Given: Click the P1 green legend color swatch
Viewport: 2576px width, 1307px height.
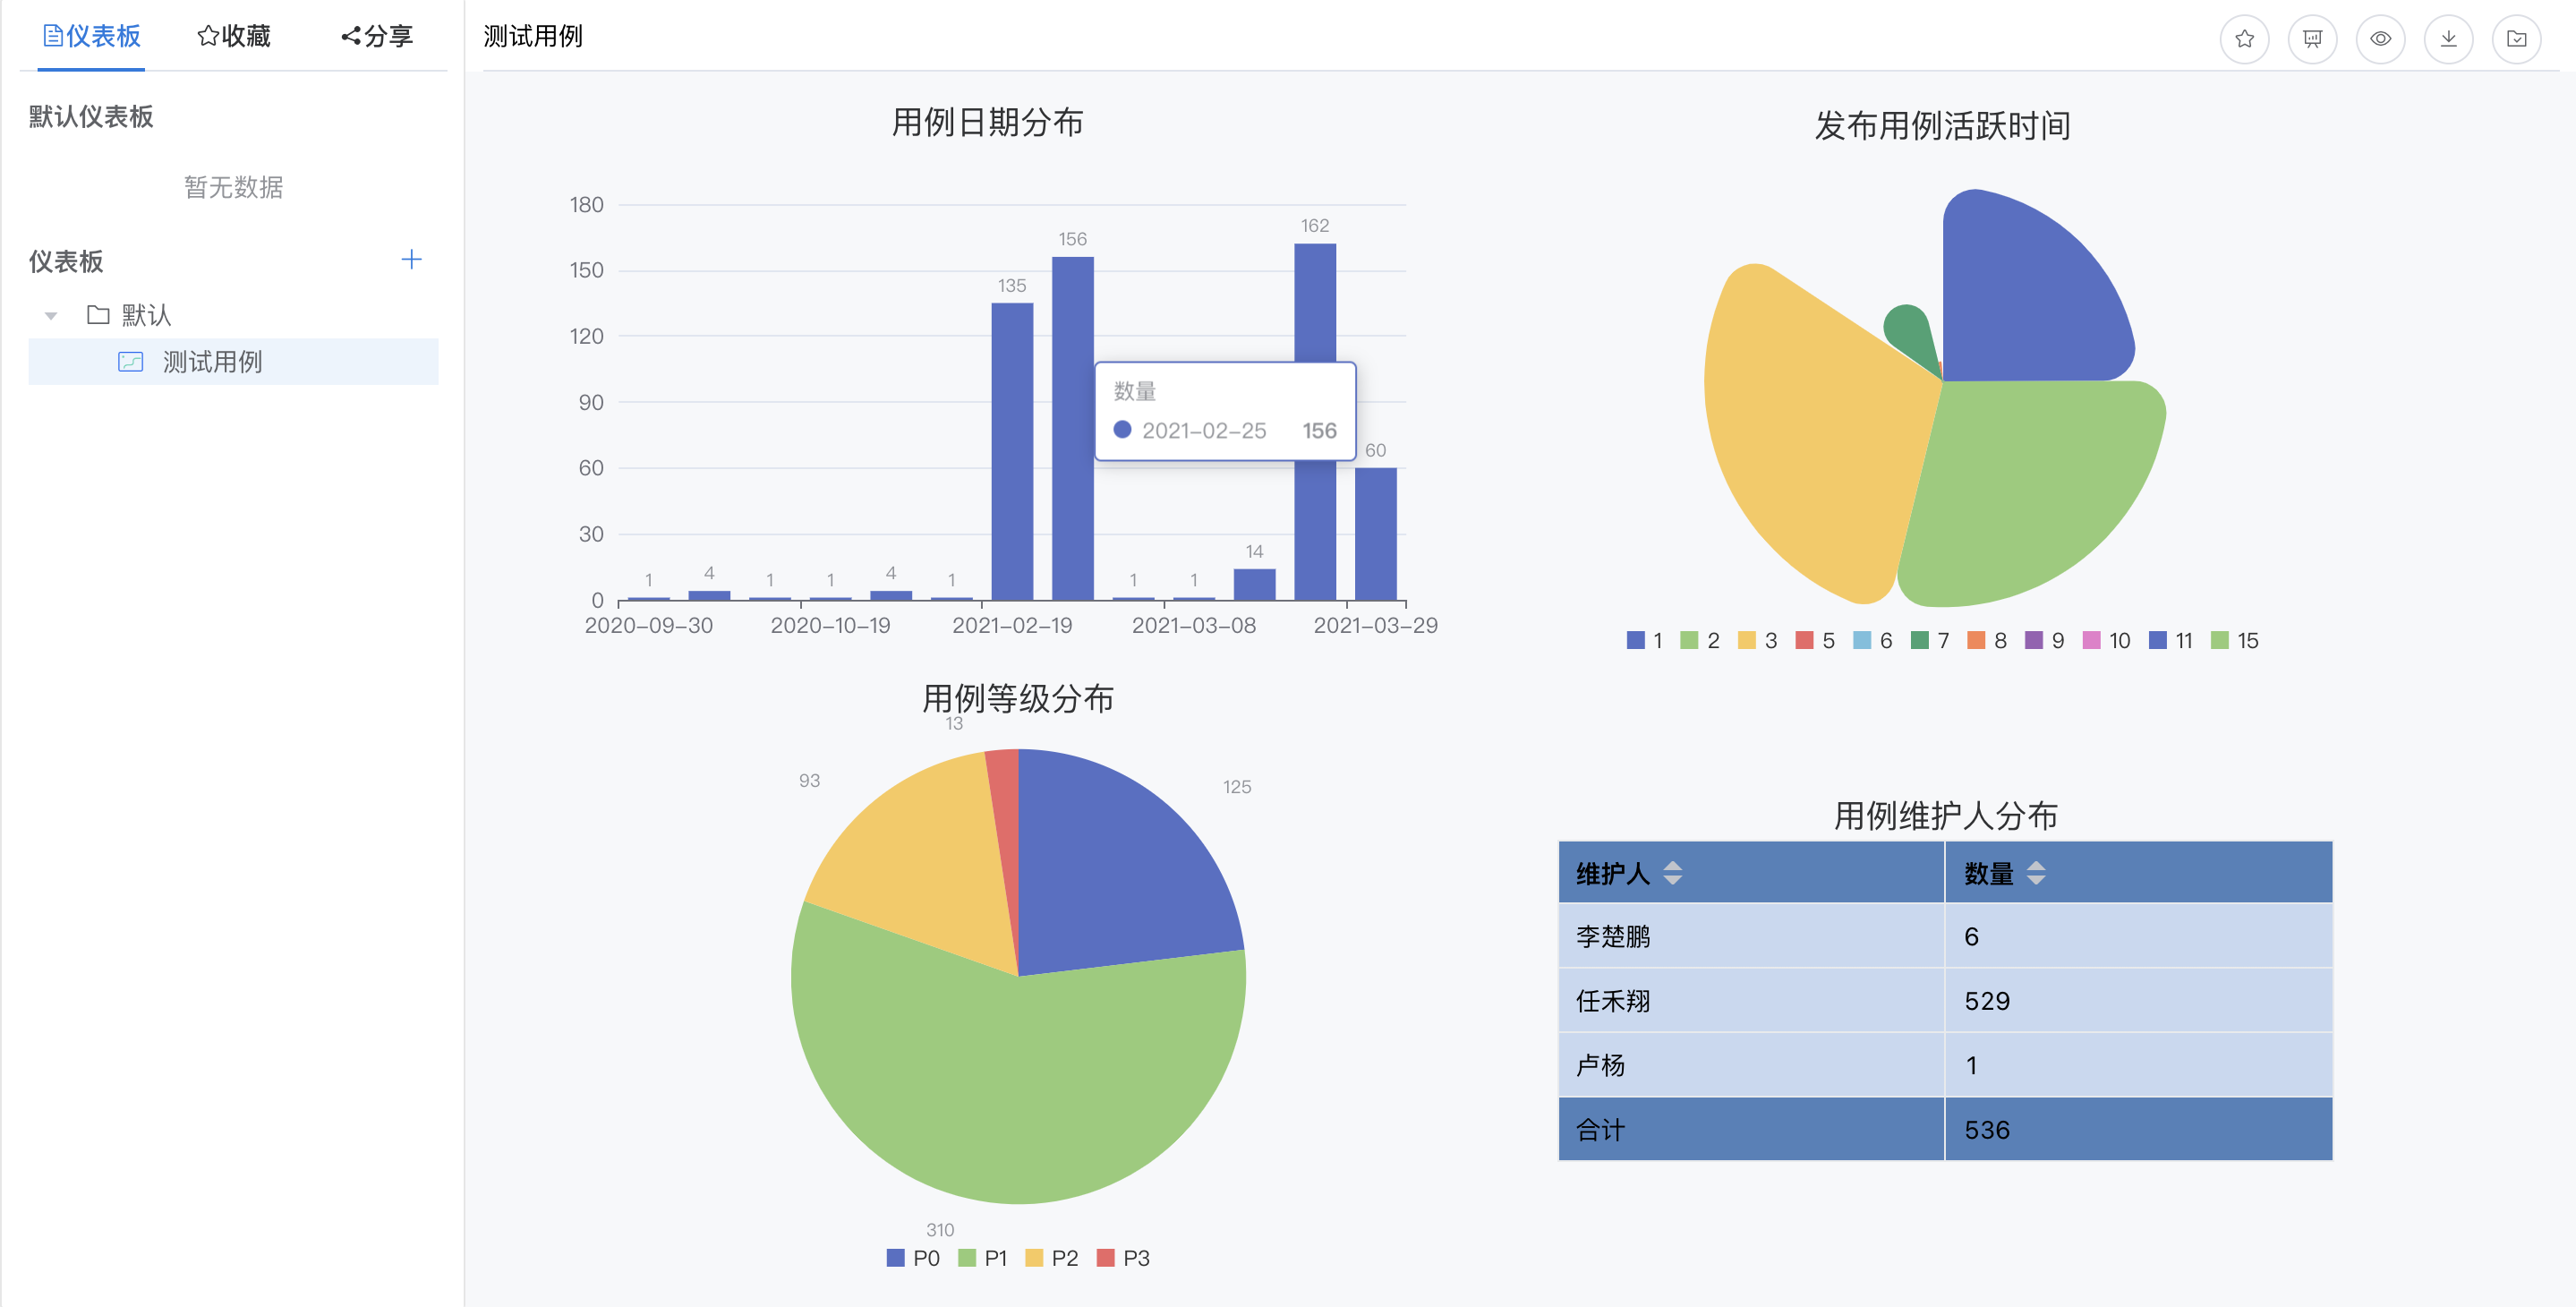Looking at the screenshot, I should click(x=967, y=1258).
